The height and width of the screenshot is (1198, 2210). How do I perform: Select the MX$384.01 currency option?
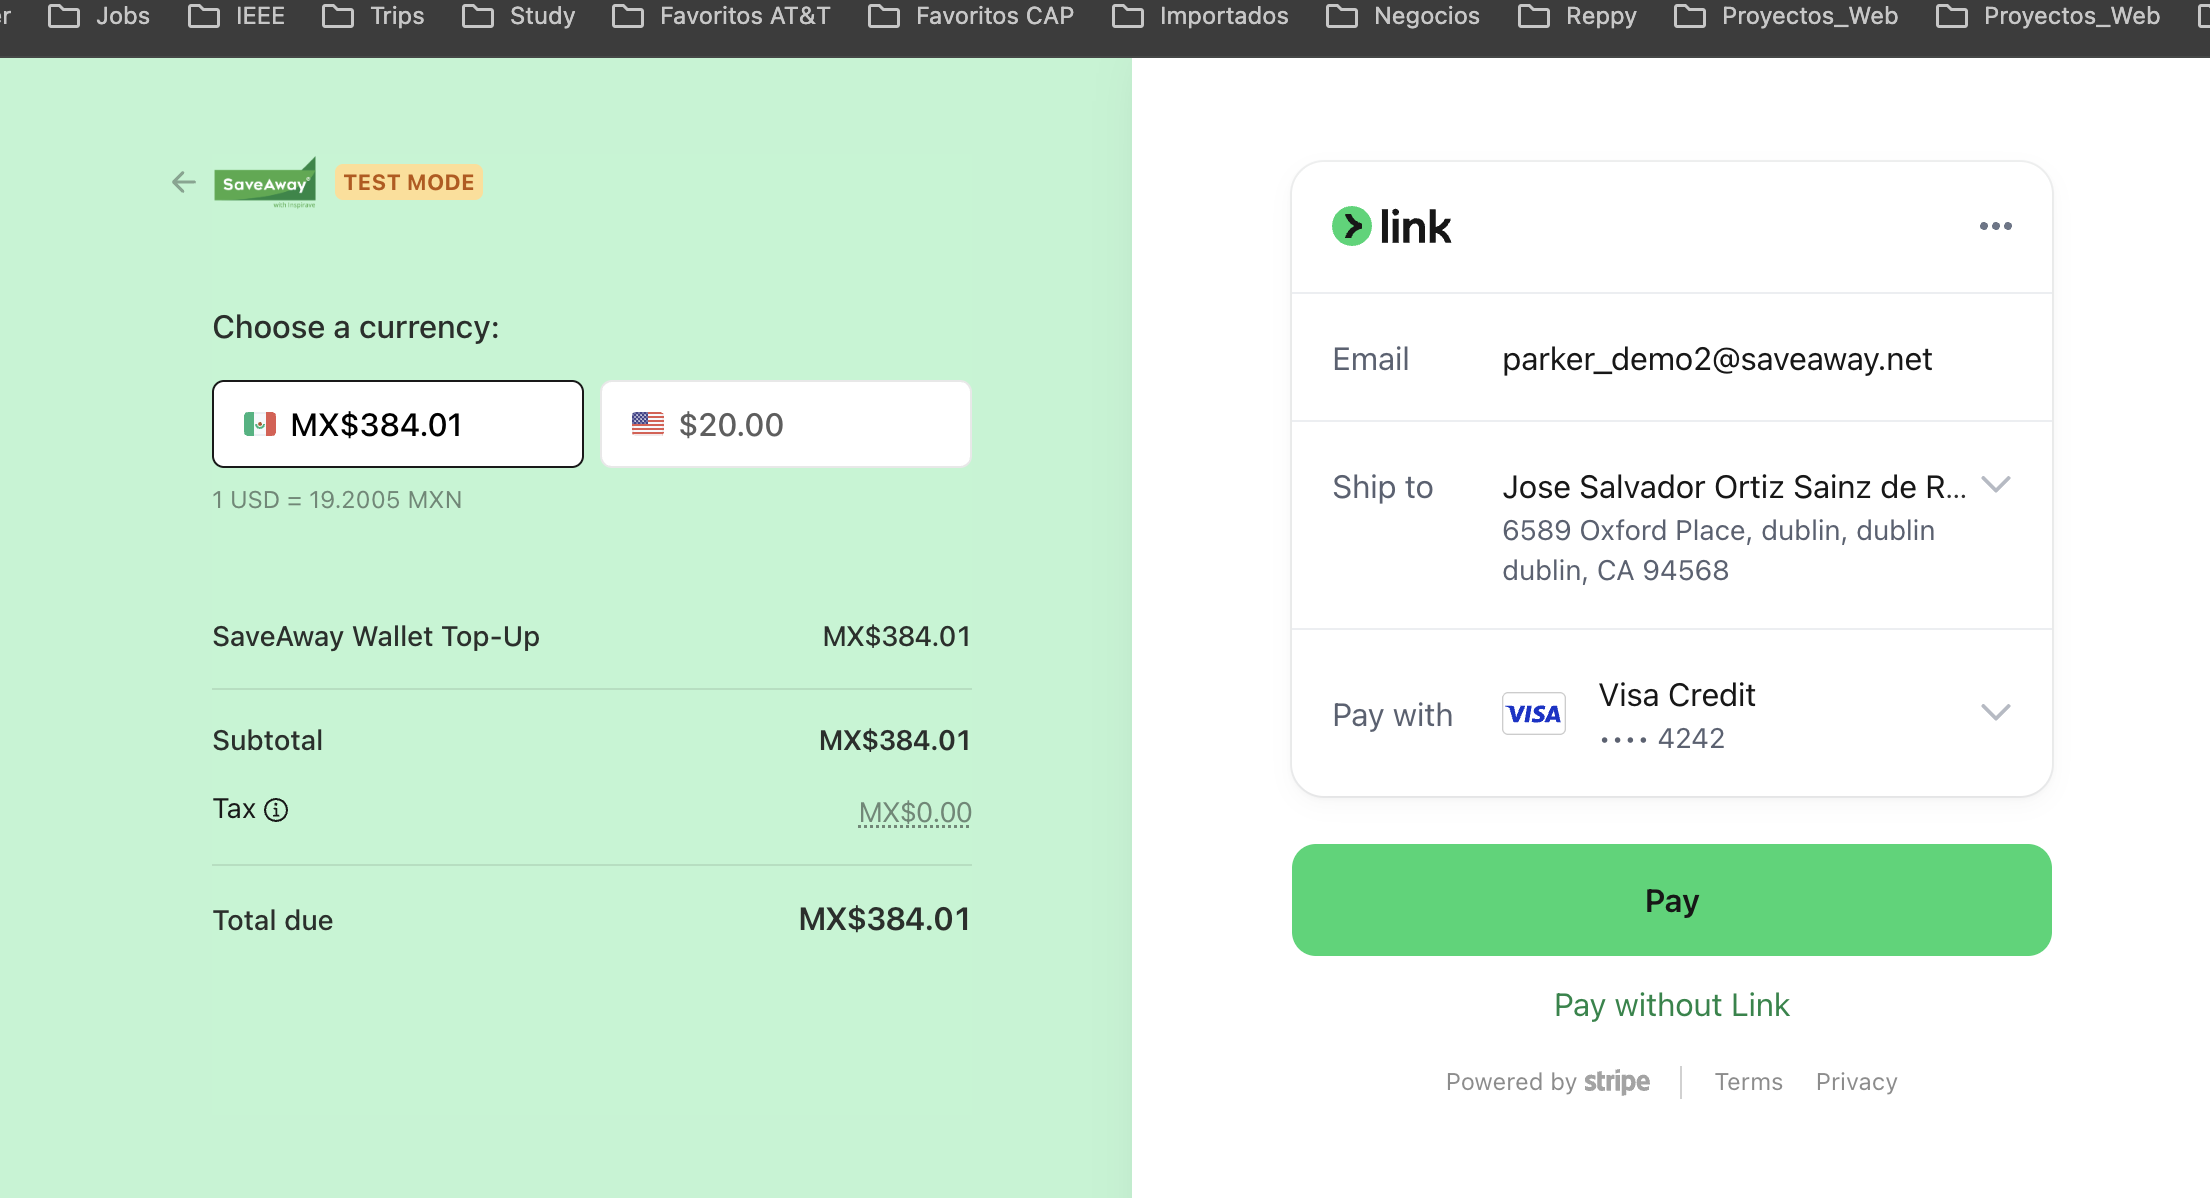click(x=397, y=423)
